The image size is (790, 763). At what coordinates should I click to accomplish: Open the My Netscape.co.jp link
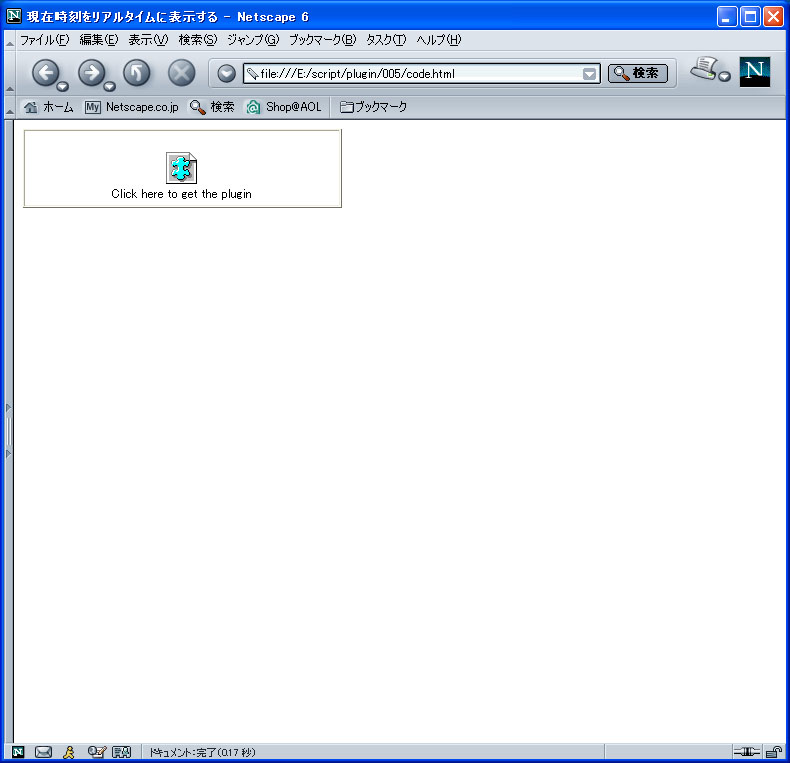click(131, 107)
